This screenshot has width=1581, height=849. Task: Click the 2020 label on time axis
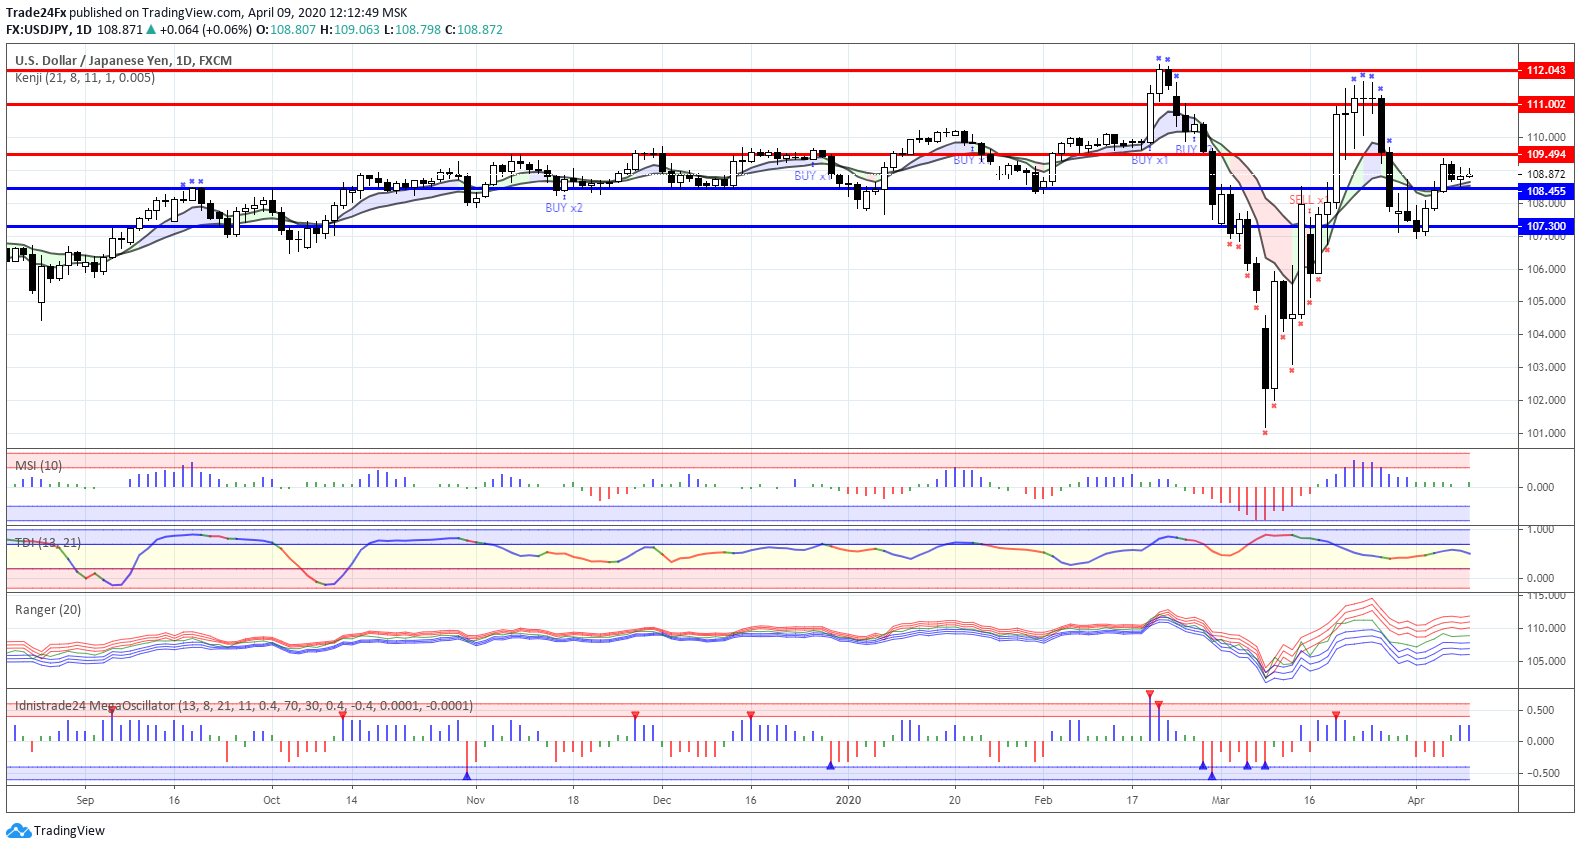tap(848, 800)
